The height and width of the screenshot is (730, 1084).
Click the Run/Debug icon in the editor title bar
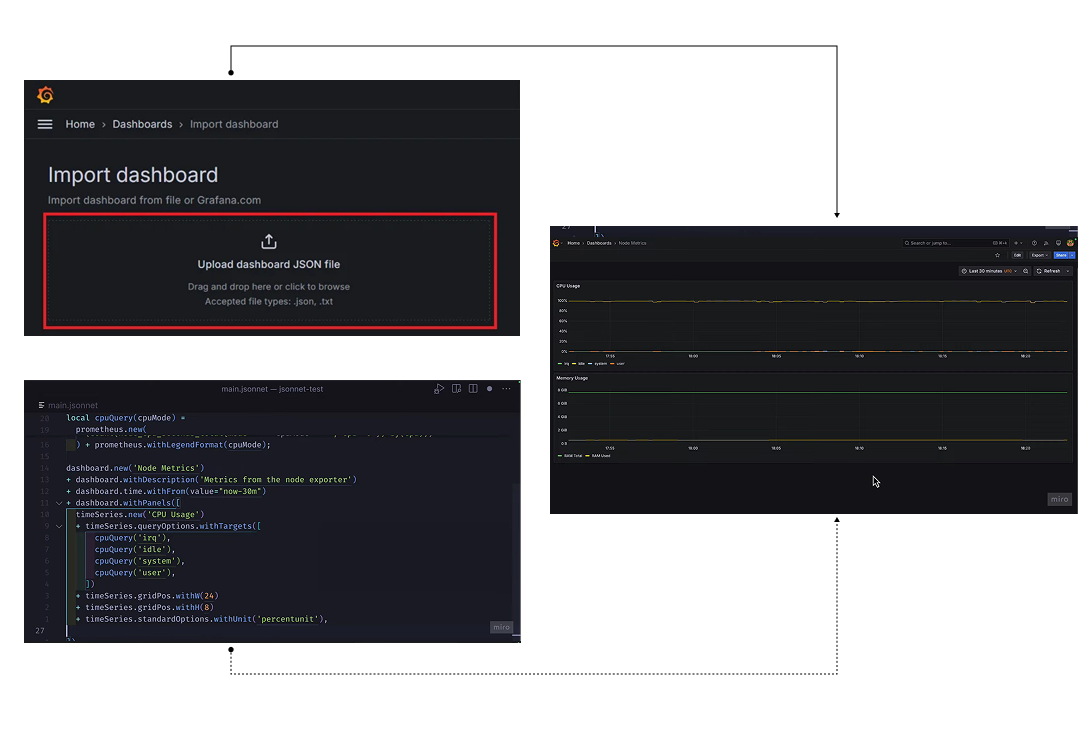pos(439,389)
